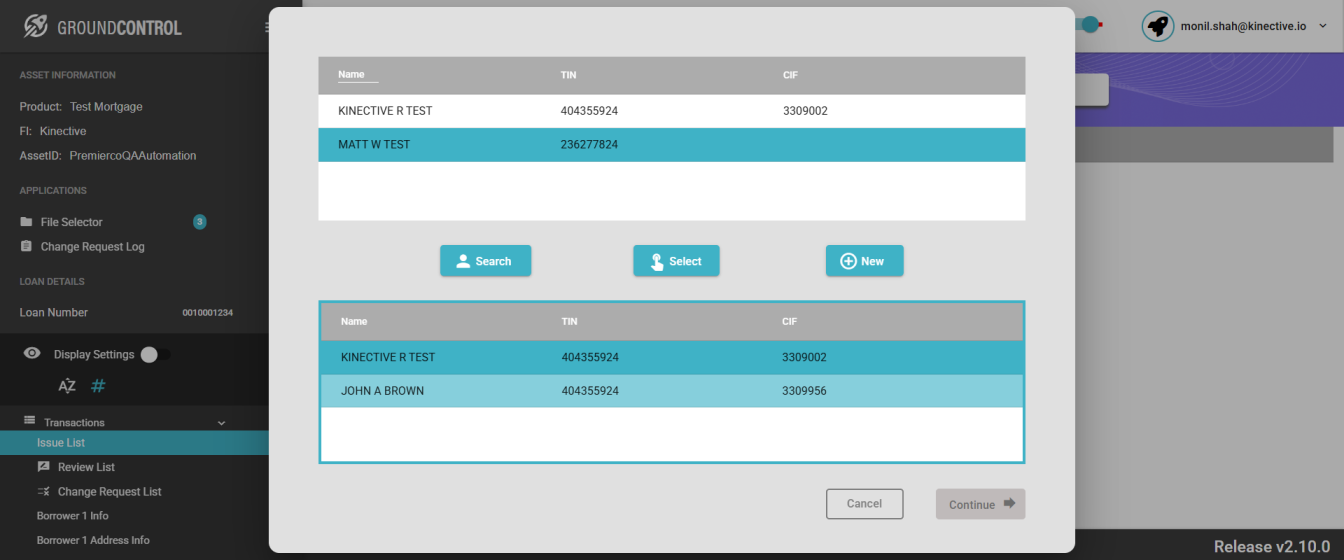Click the File Selector folder icon
Screen dimensions: 1344x560
[27, 222]
